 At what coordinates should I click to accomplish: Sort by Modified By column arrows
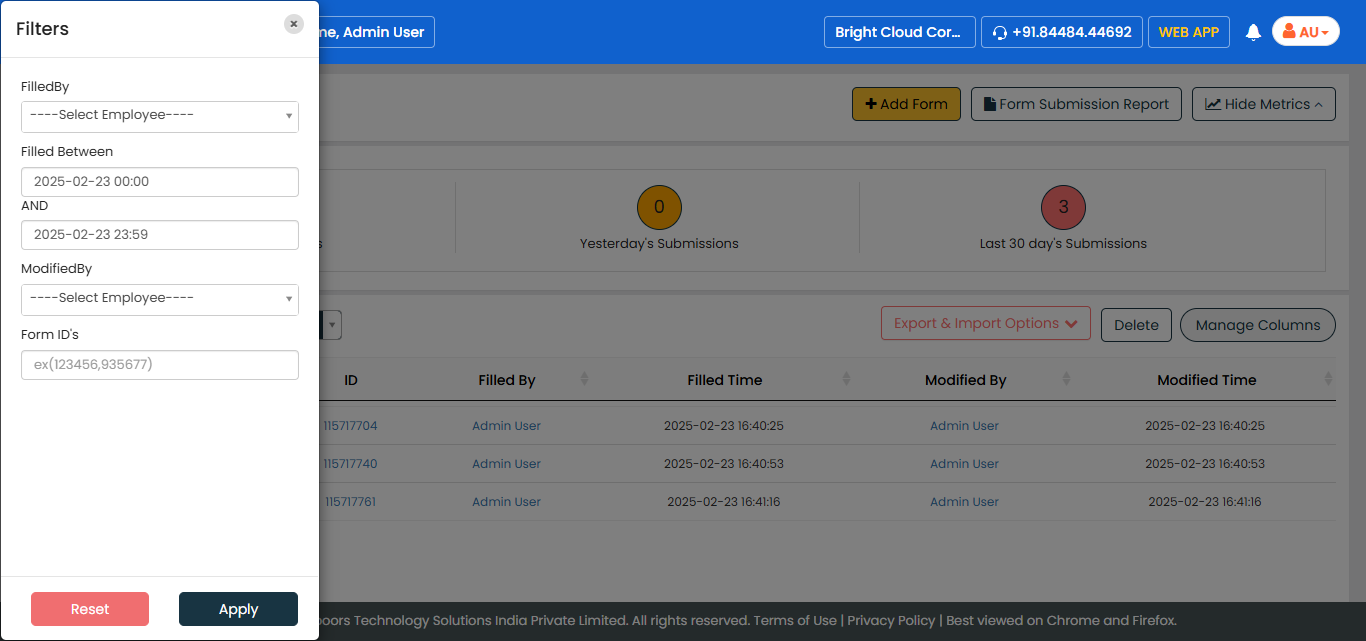[x=1067, y=380]
